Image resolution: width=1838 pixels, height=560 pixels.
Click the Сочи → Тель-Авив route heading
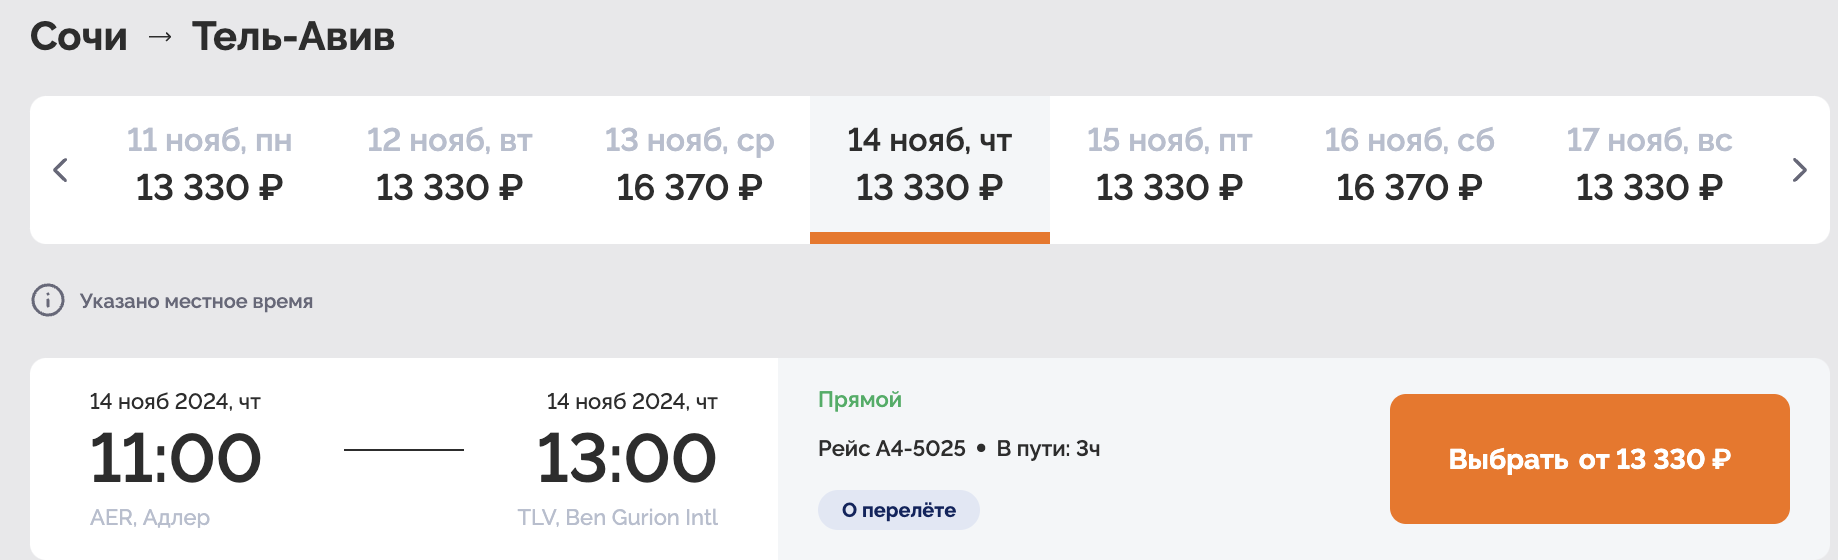[x=212, y=37]
